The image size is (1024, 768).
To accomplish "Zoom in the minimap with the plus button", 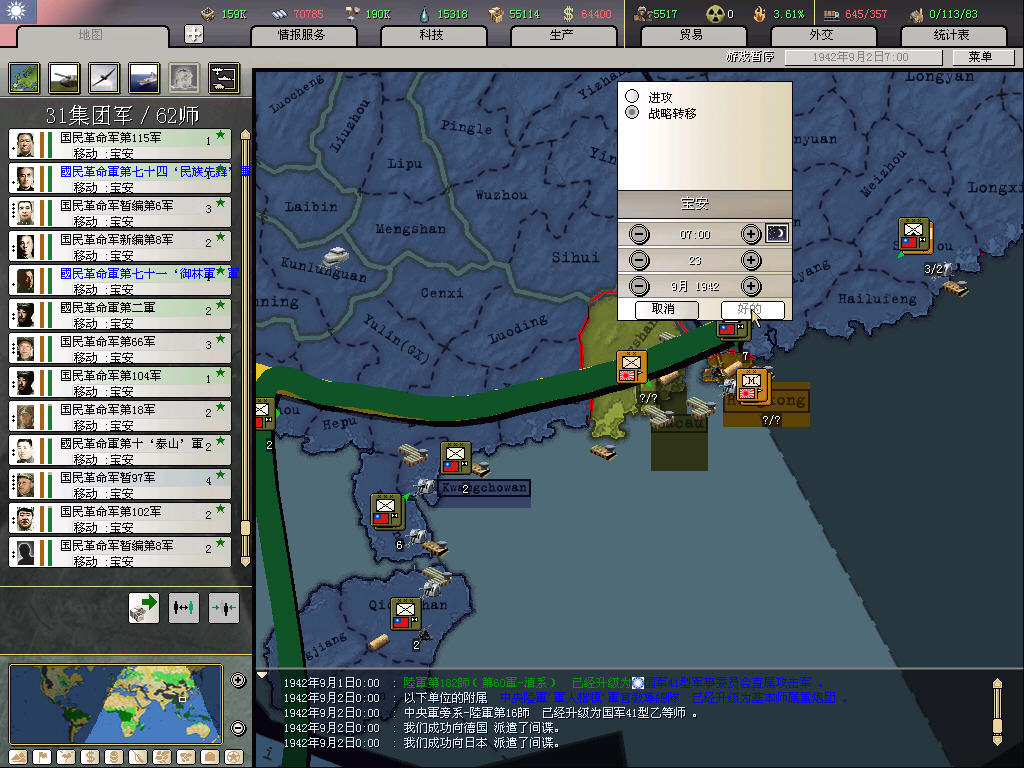I will pyautogui.click(x=238, y=680).
